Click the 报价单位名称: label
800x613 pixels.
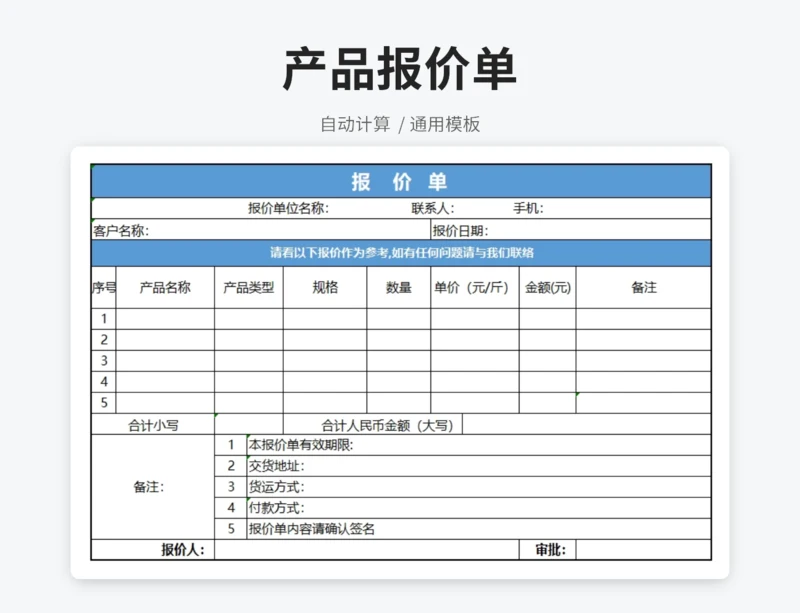click(288, 208)
